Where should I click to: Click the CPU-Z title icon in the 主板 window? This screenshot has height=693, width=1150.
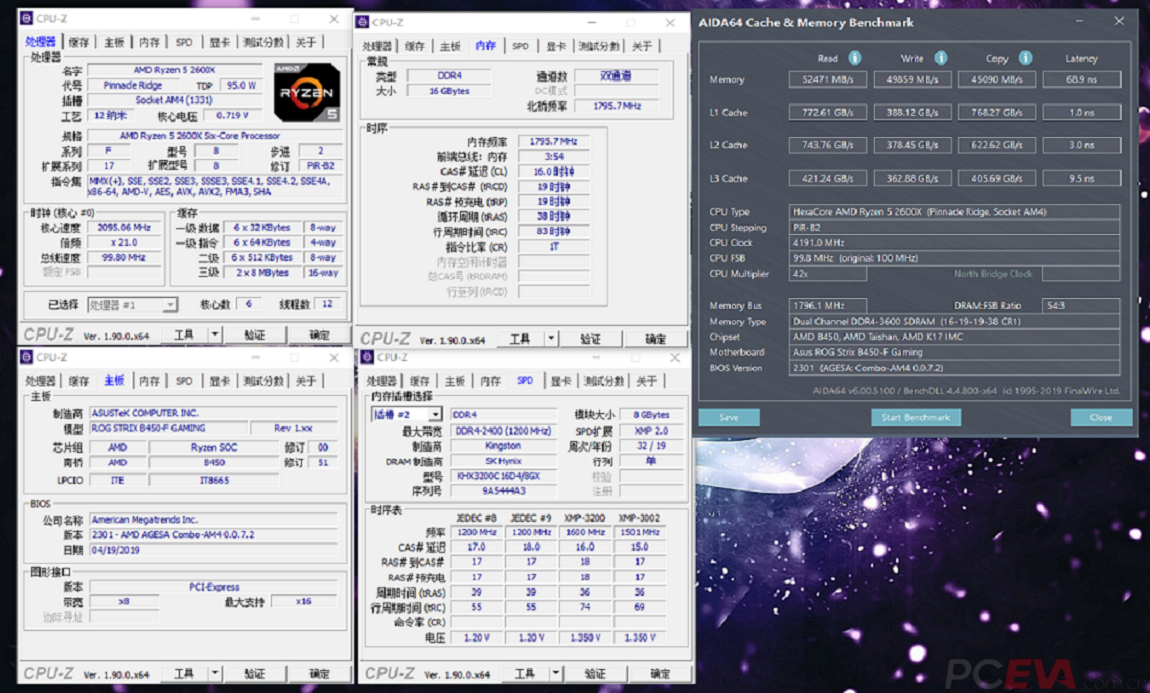(26, 357)
